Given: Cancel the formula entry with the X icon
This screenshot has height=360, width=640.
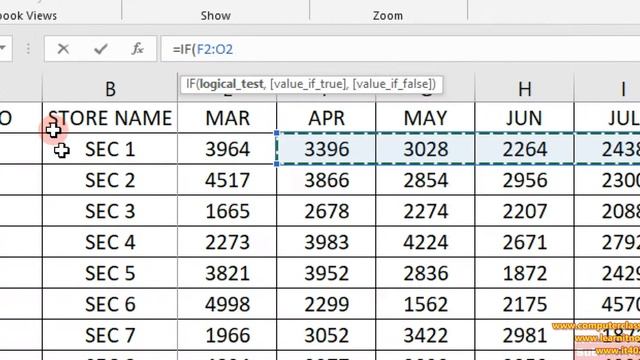Looking at the screenshot, I should coord(63,49).
